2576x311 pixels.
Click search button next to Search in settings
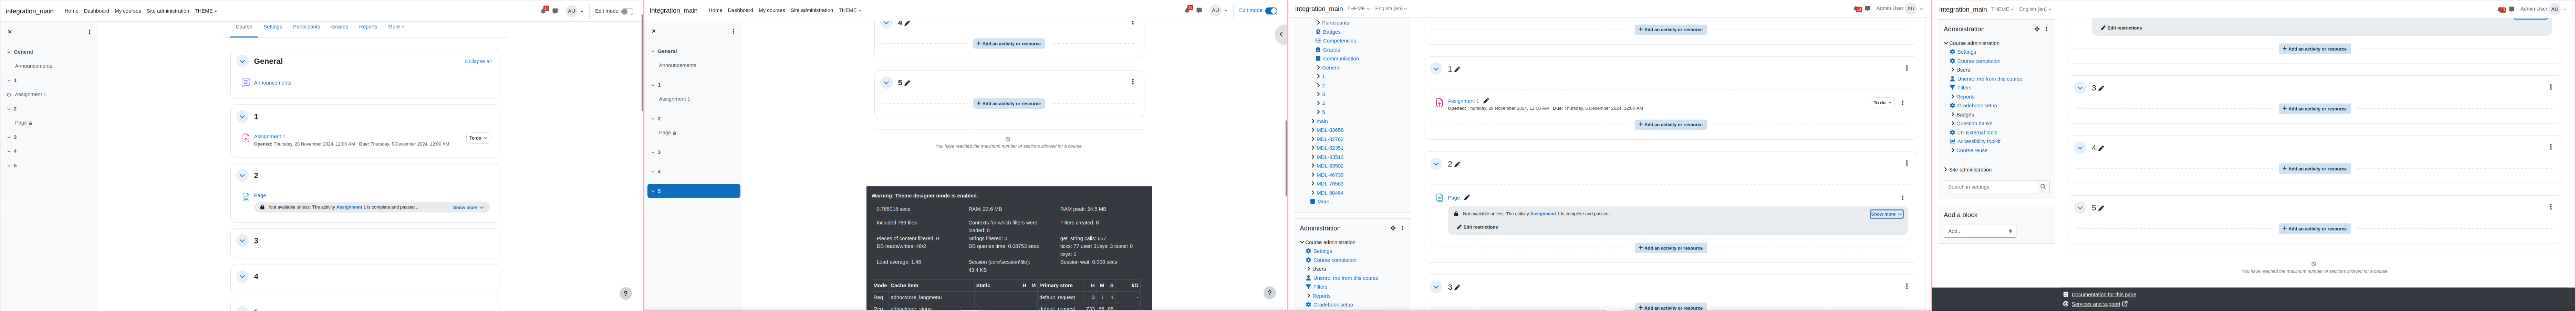click(x=2043, y=187)
